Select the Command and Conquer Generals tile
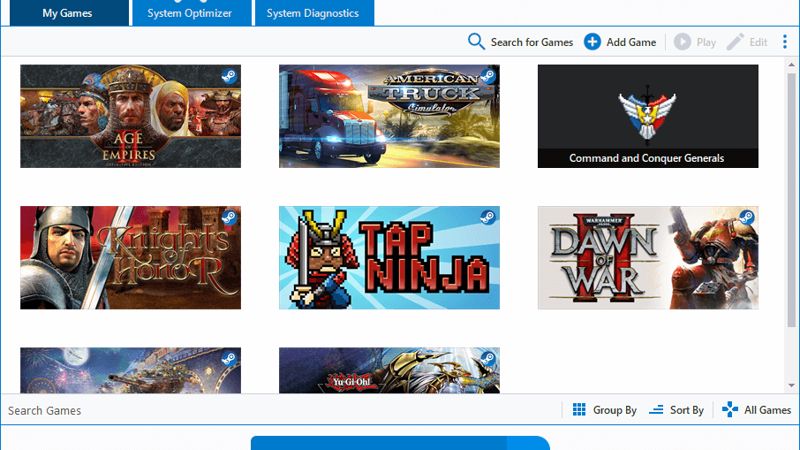The width and height of the screenshot is (800, 450). point(648,116)
